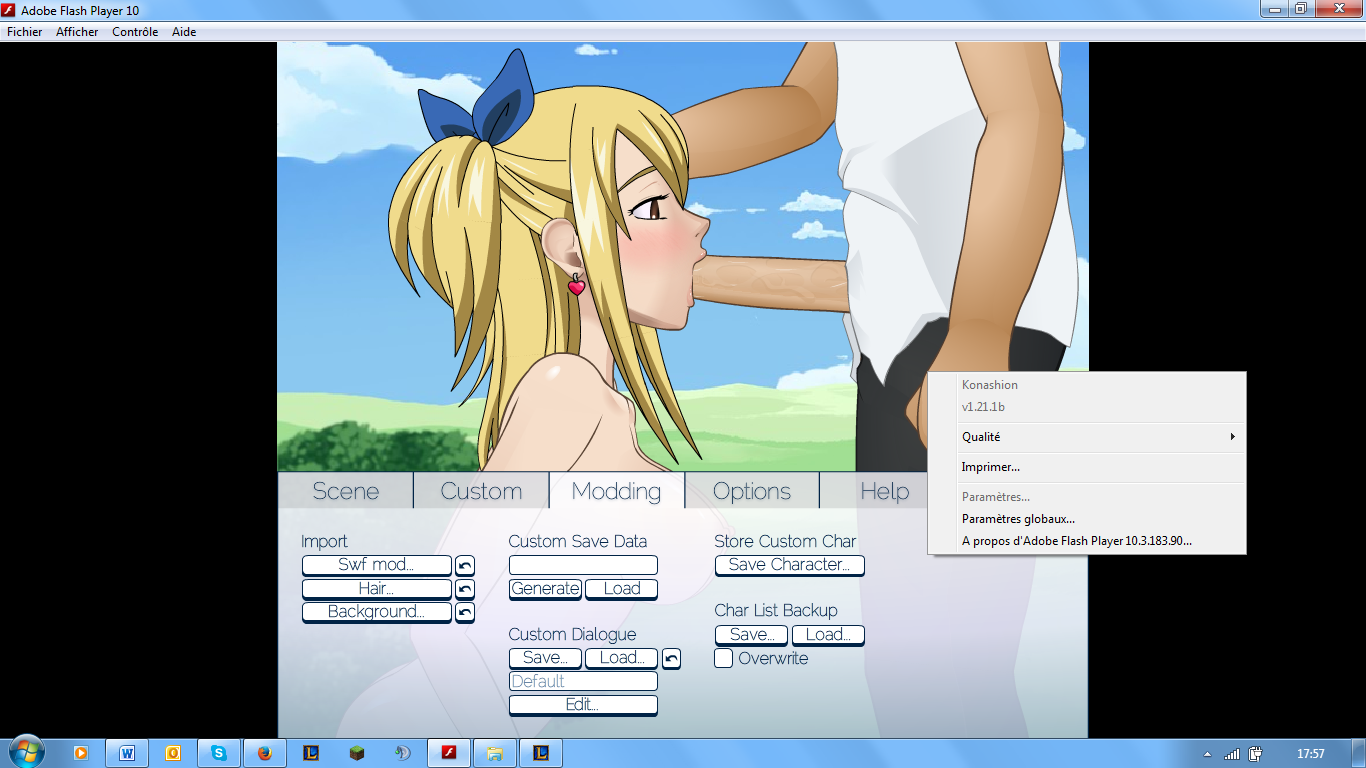Open the Contrôle menu

point(135,32)
